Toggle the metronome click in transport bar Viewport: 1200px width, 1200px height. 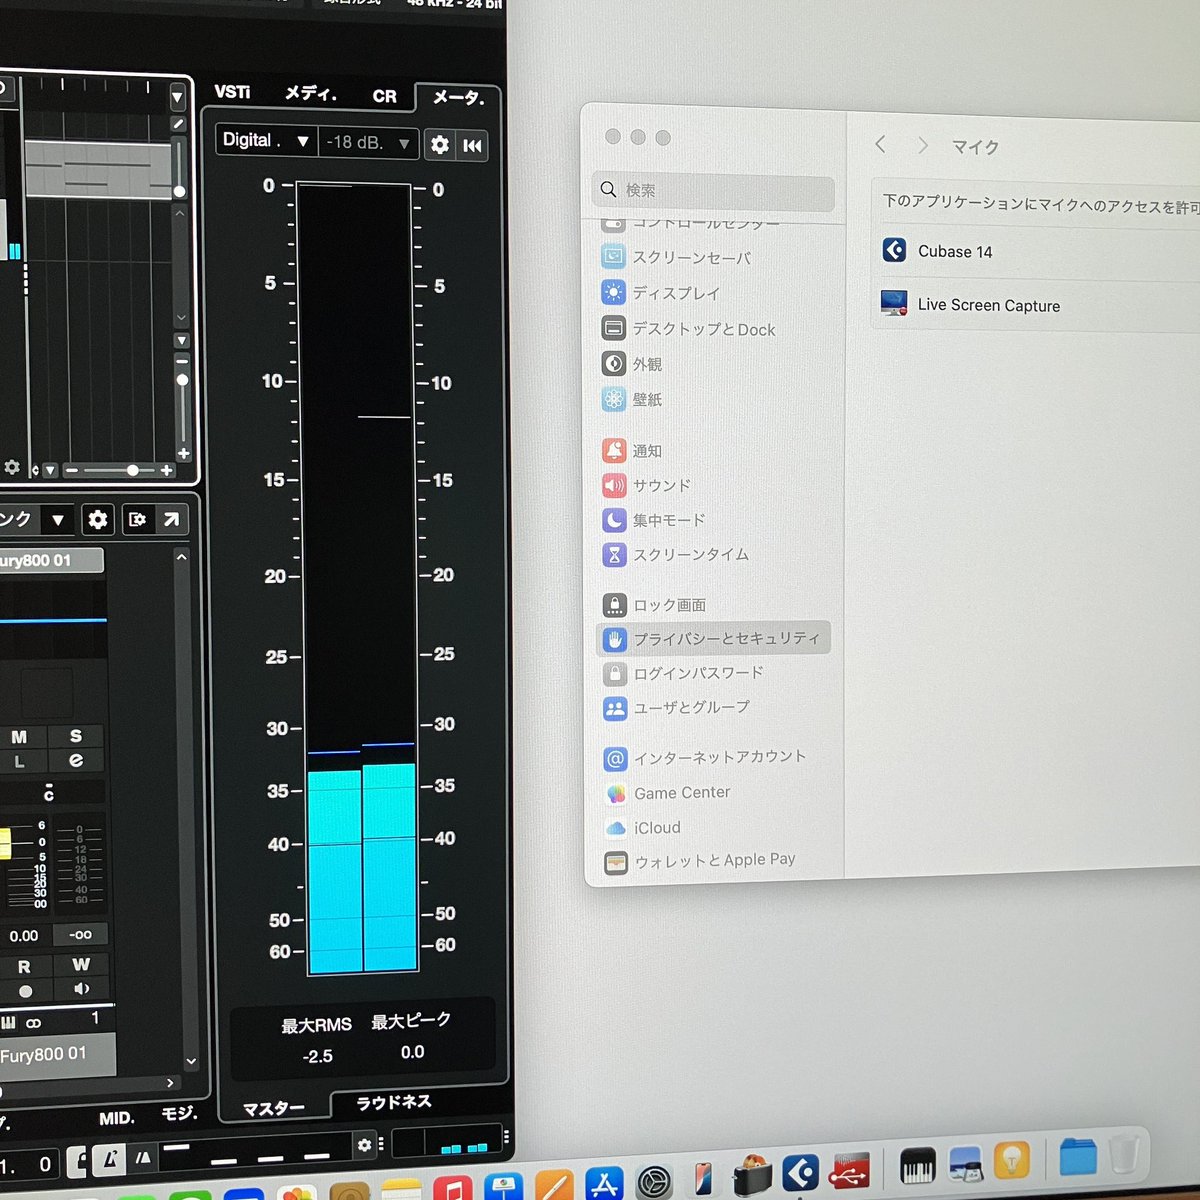[110, 1160]
